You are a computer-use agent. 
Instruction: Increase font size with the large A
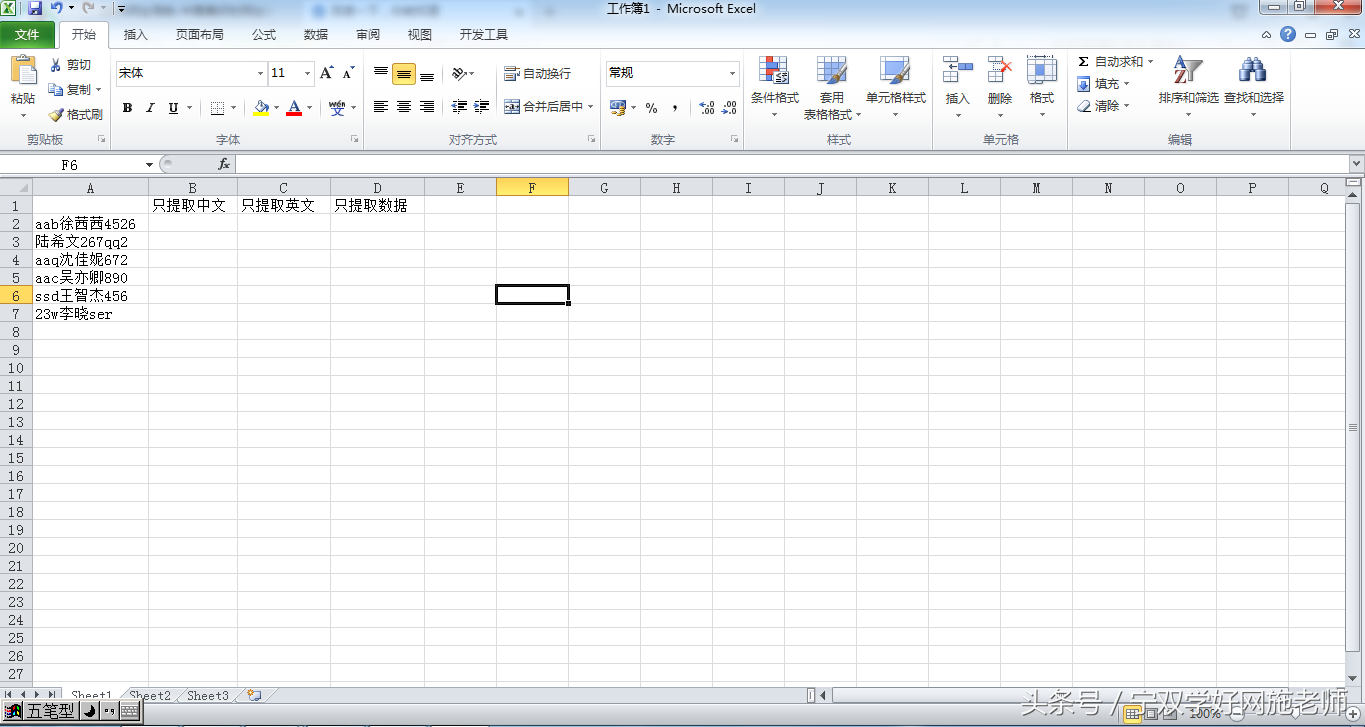click(x=327, y=73)
